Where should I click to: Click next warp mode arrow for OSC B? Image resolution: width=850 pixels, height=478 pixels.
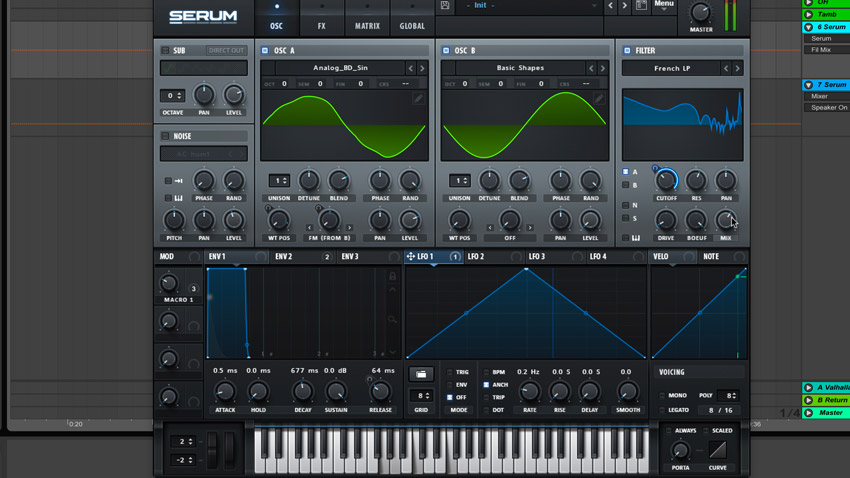(530, 228)
